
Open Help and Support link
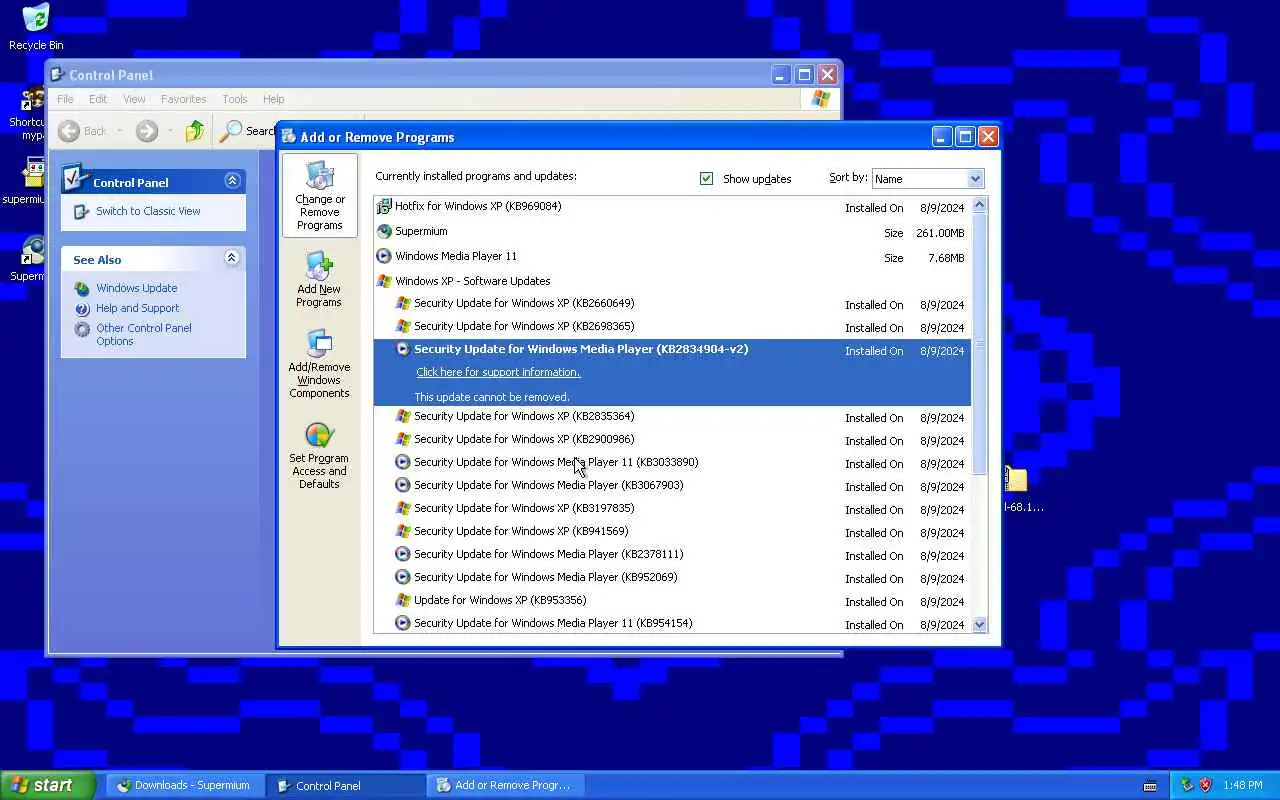(x=138, y=308)
